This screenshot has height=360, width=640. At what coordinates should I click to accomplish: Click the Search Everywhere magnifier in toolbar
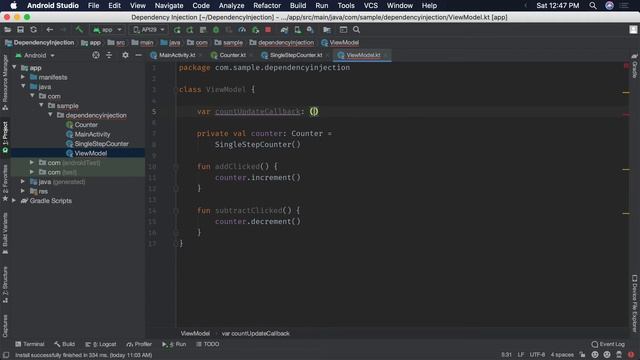click(x=356, y=30)
